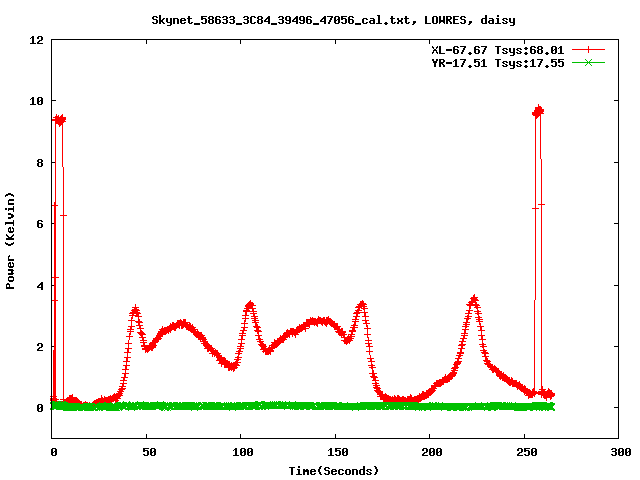The width and height of the screenshot is (640, 480).
Task: Select legend entry XL-67.67 Tsys:68.01
Action: tap(498, 50)
